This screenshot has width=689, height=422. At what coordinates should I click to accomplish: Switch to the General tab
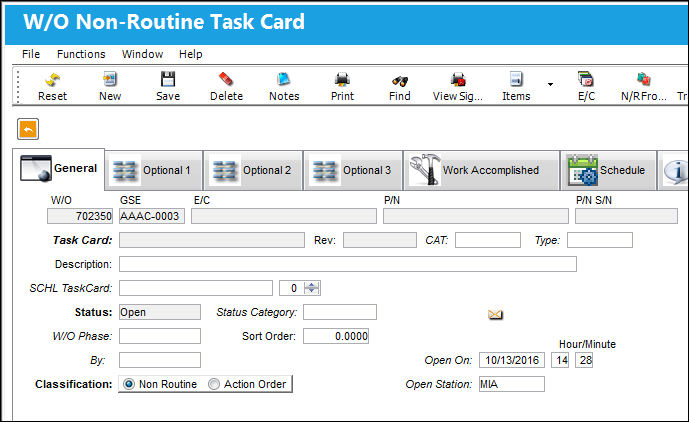59,169
